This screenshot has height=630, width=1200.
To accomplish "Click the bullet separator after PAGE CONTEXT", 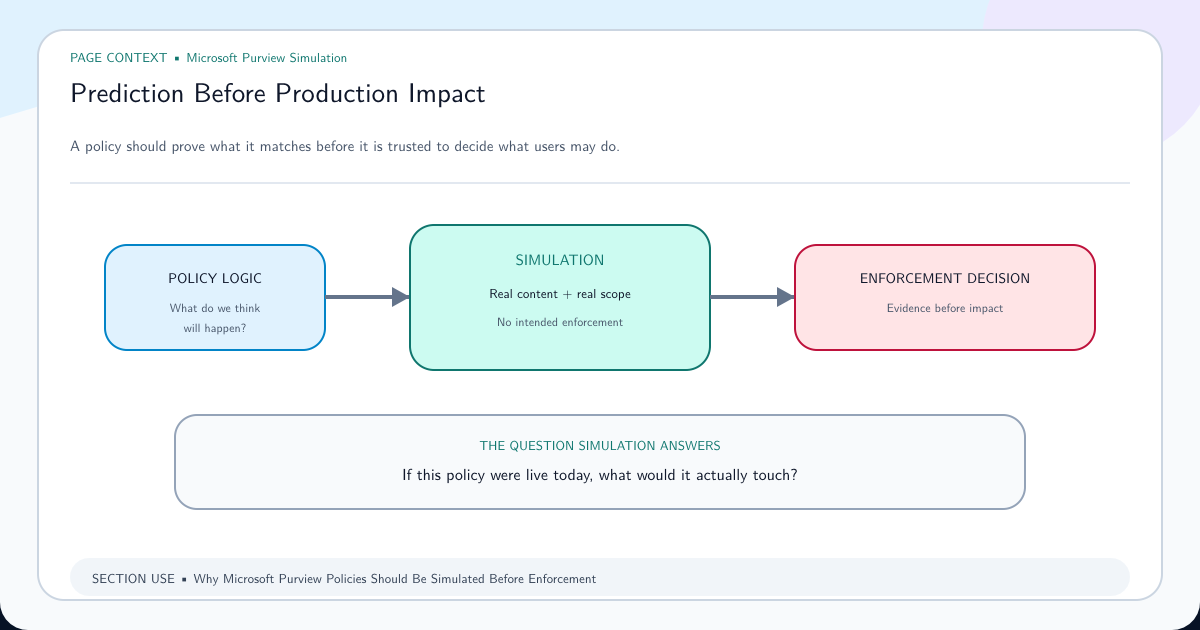I will 177,59.
